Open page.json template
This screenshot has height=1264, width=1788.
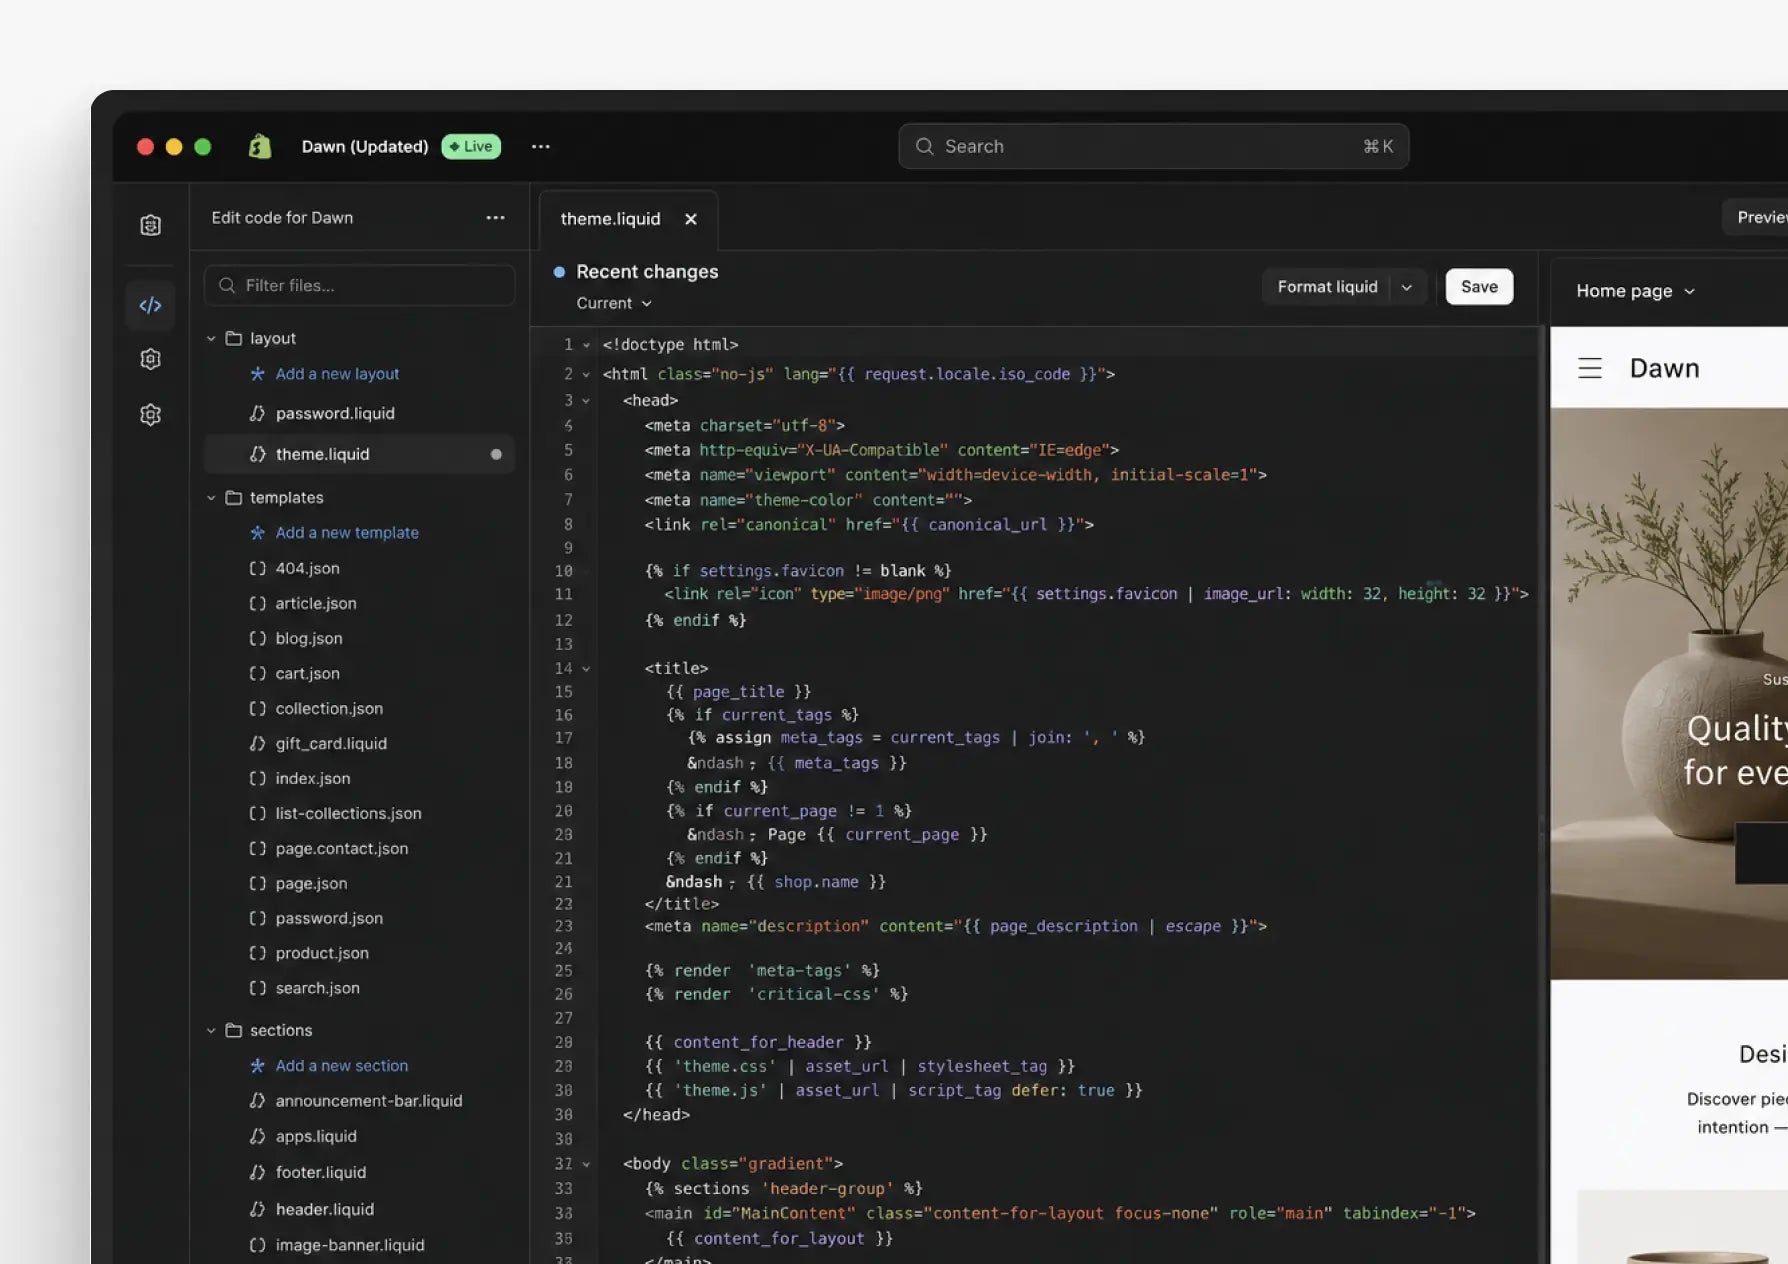point(311,883)
